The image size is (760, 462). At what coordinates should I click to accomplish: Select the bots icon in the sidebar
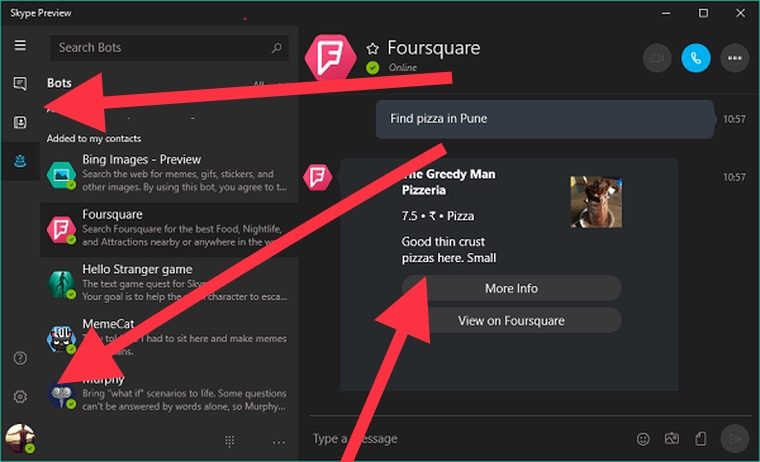(20, 161)
